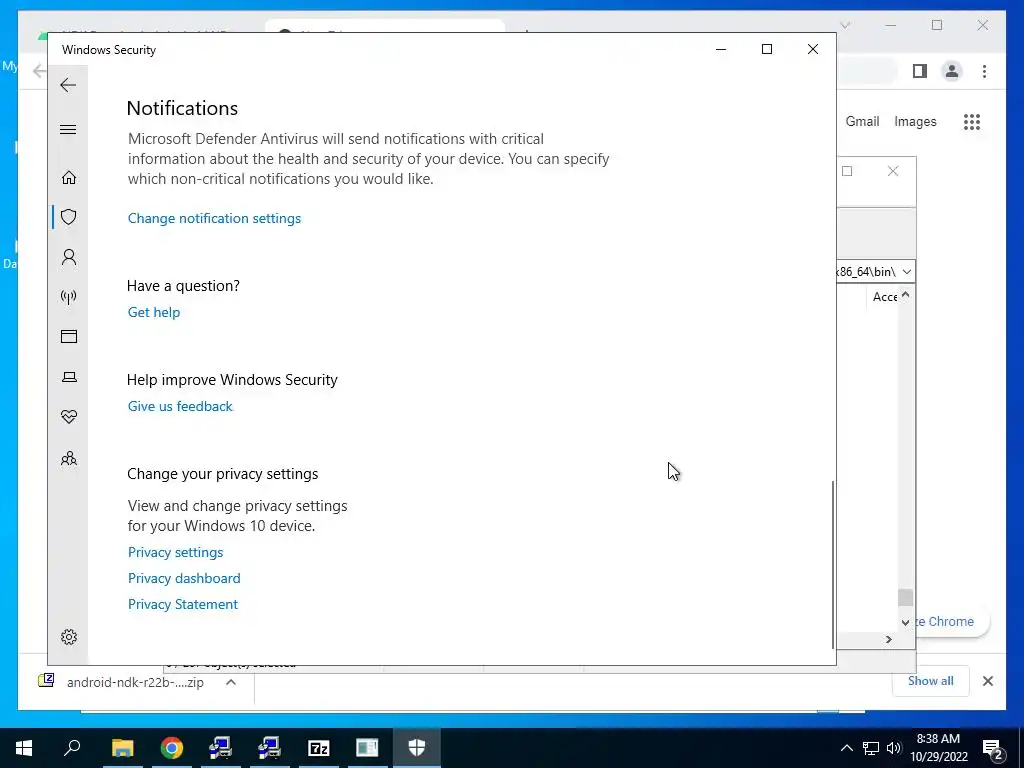
Task: Open File Explorer from taskbar
Action: pyautogui.click(x=123, y=748)
